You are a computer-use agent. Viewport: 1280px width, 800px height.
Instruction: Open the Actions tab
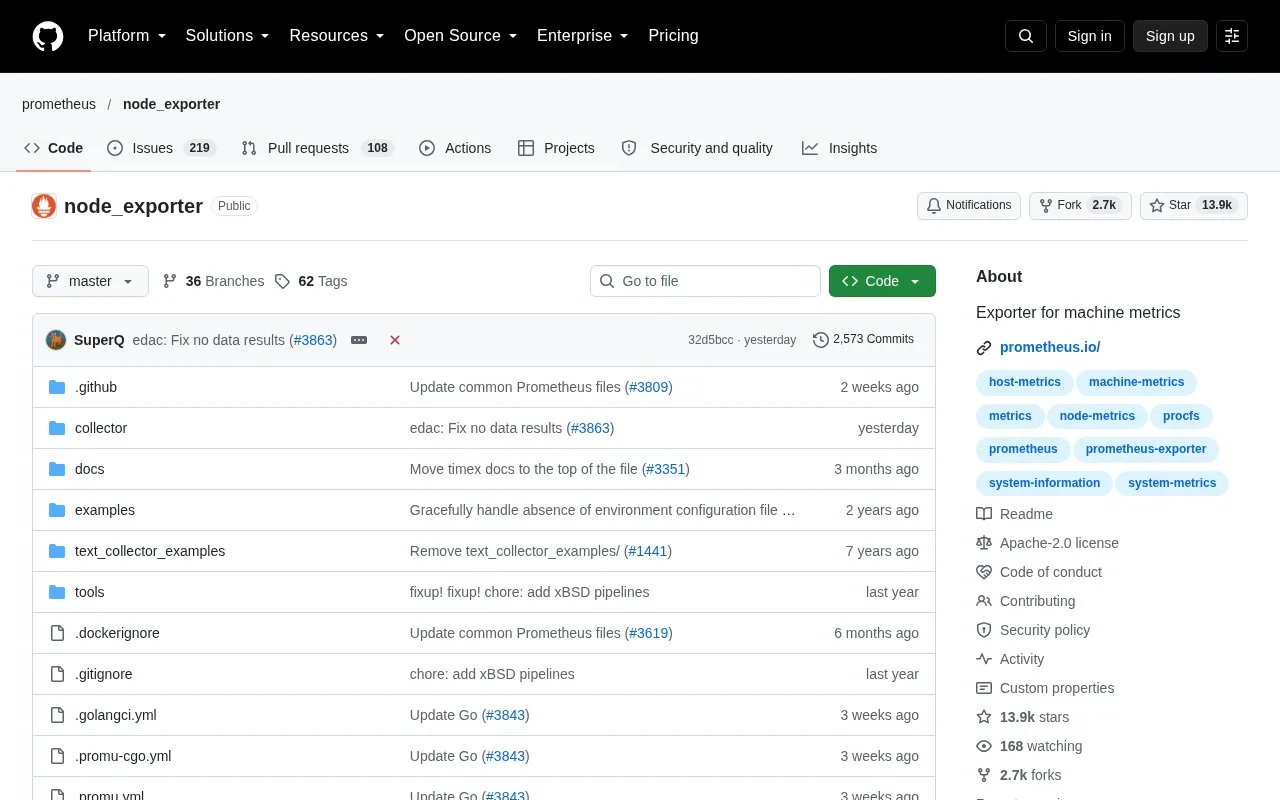coord(455,148)
